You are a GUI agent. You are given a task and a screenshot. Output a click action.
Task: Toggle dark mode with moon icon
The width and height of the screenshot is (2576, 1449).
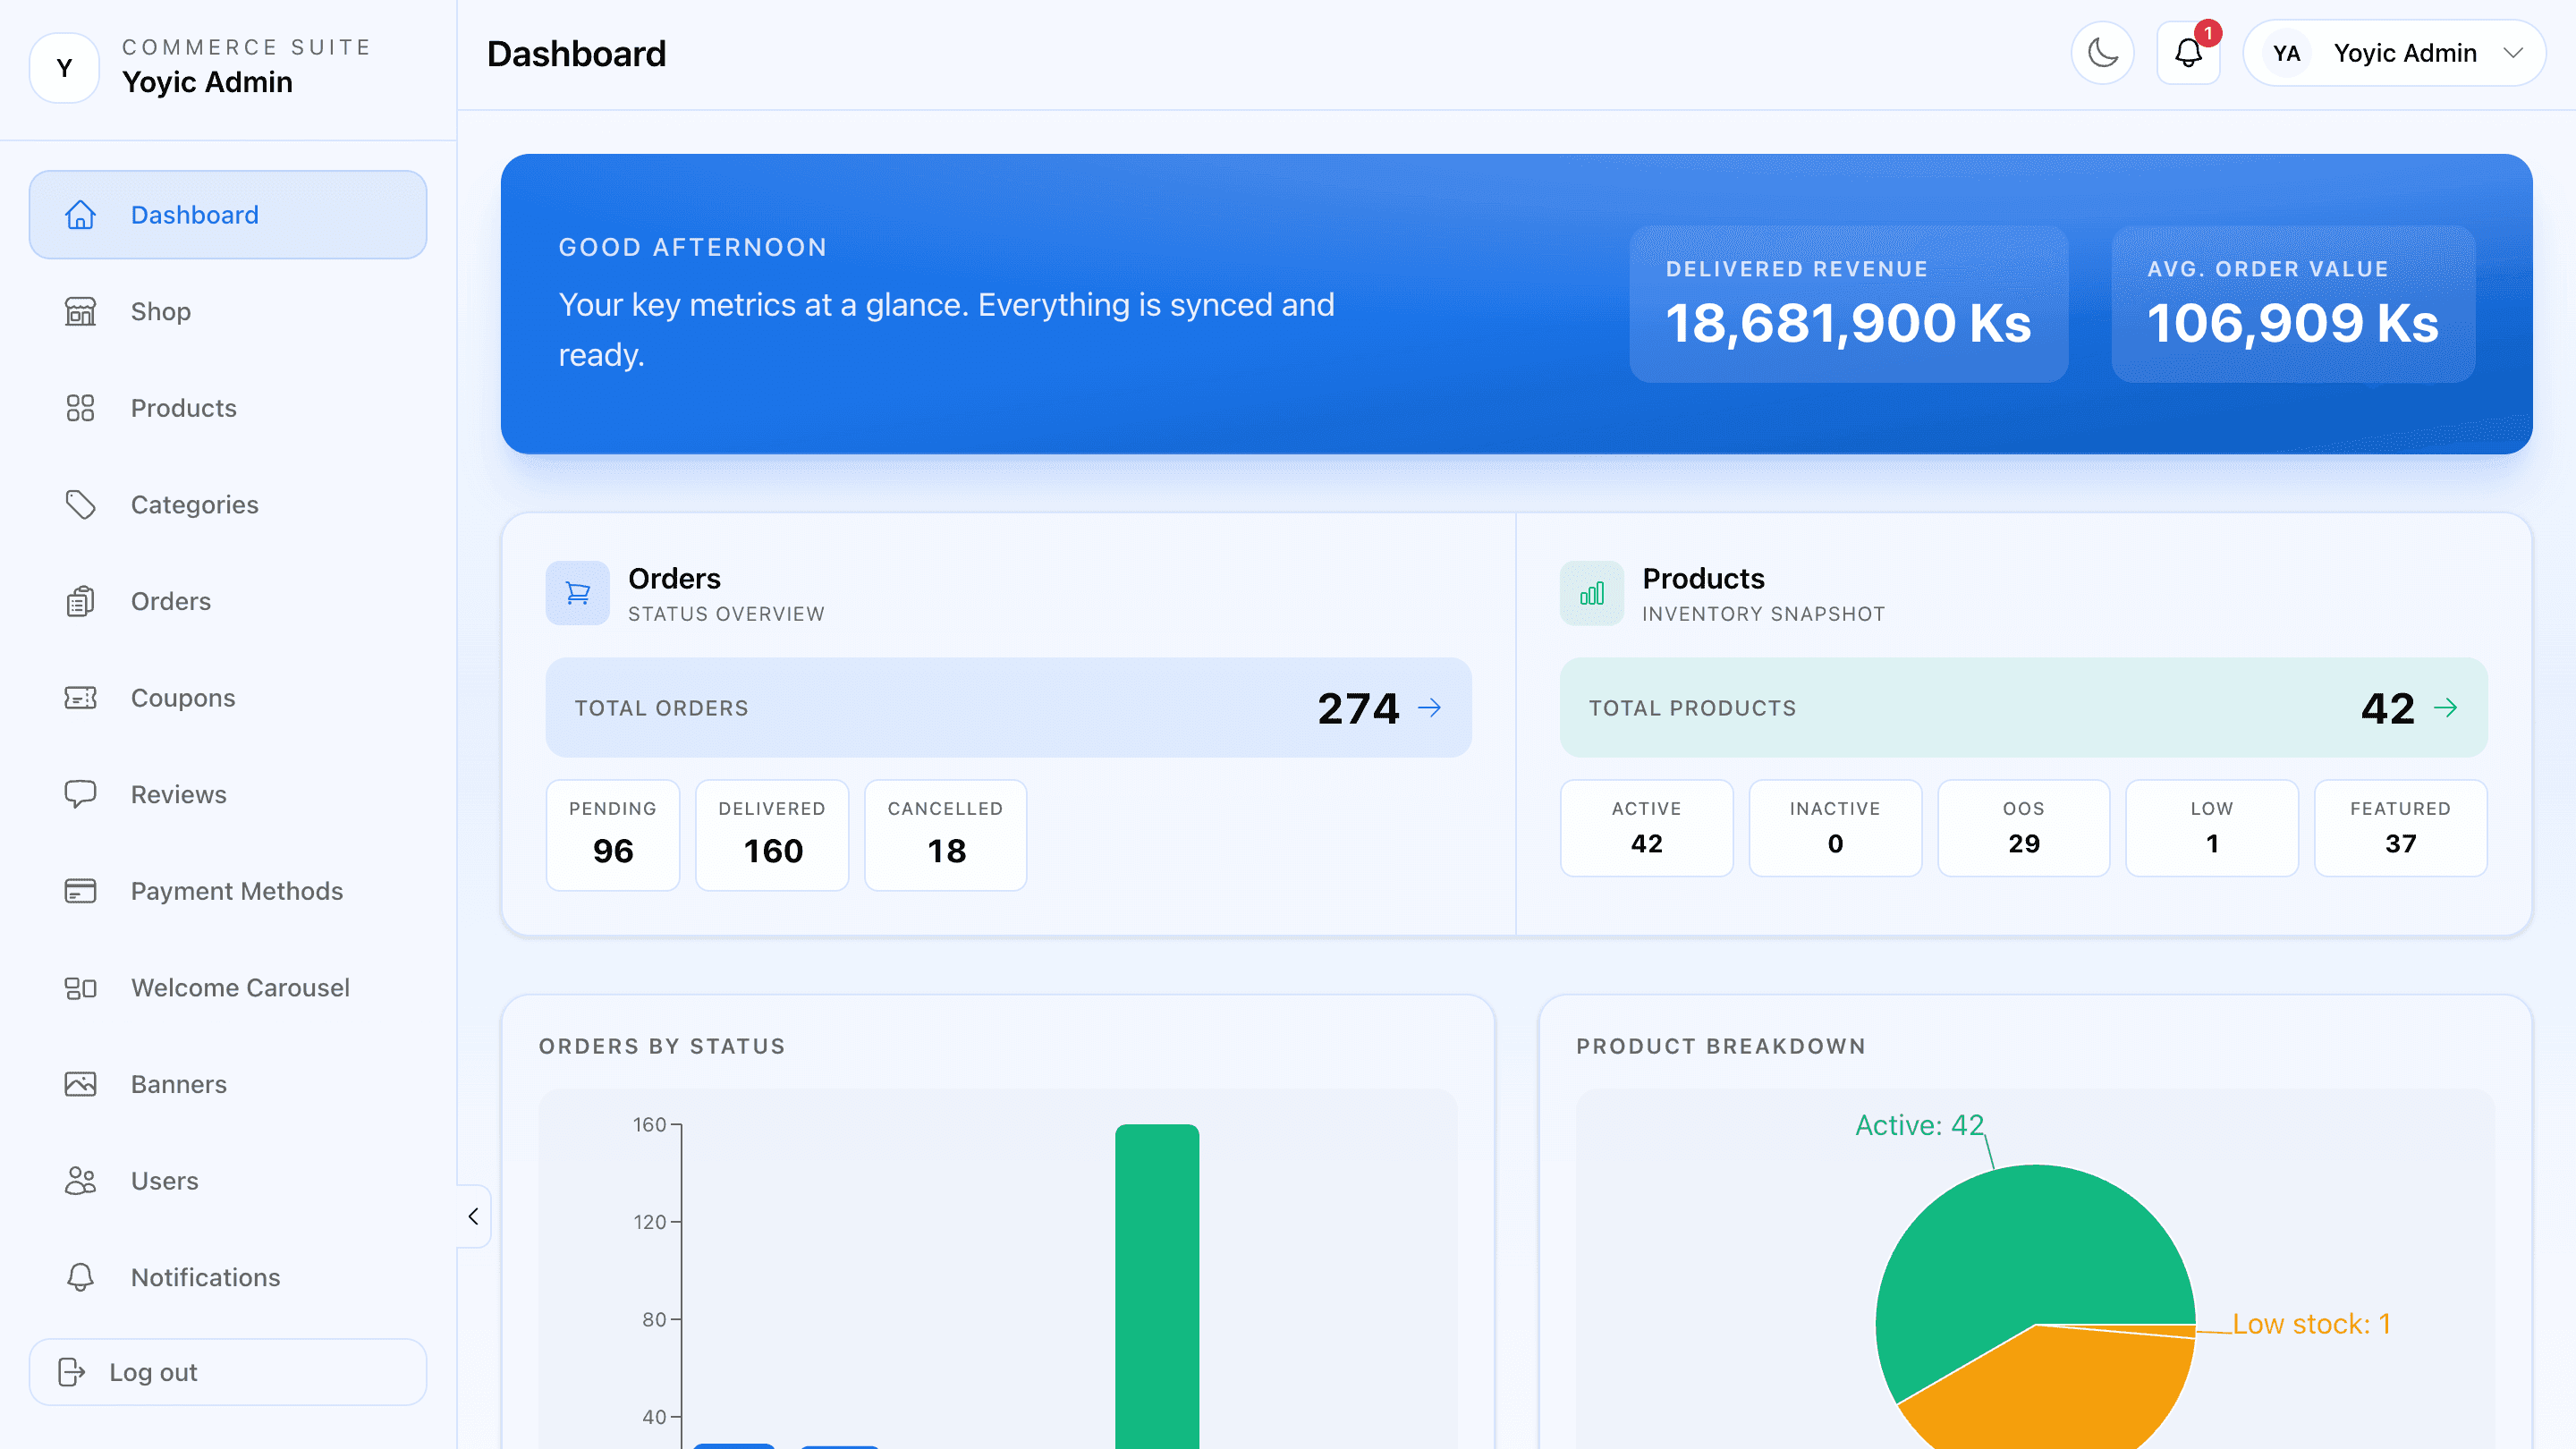click(x=2102, y=53)
